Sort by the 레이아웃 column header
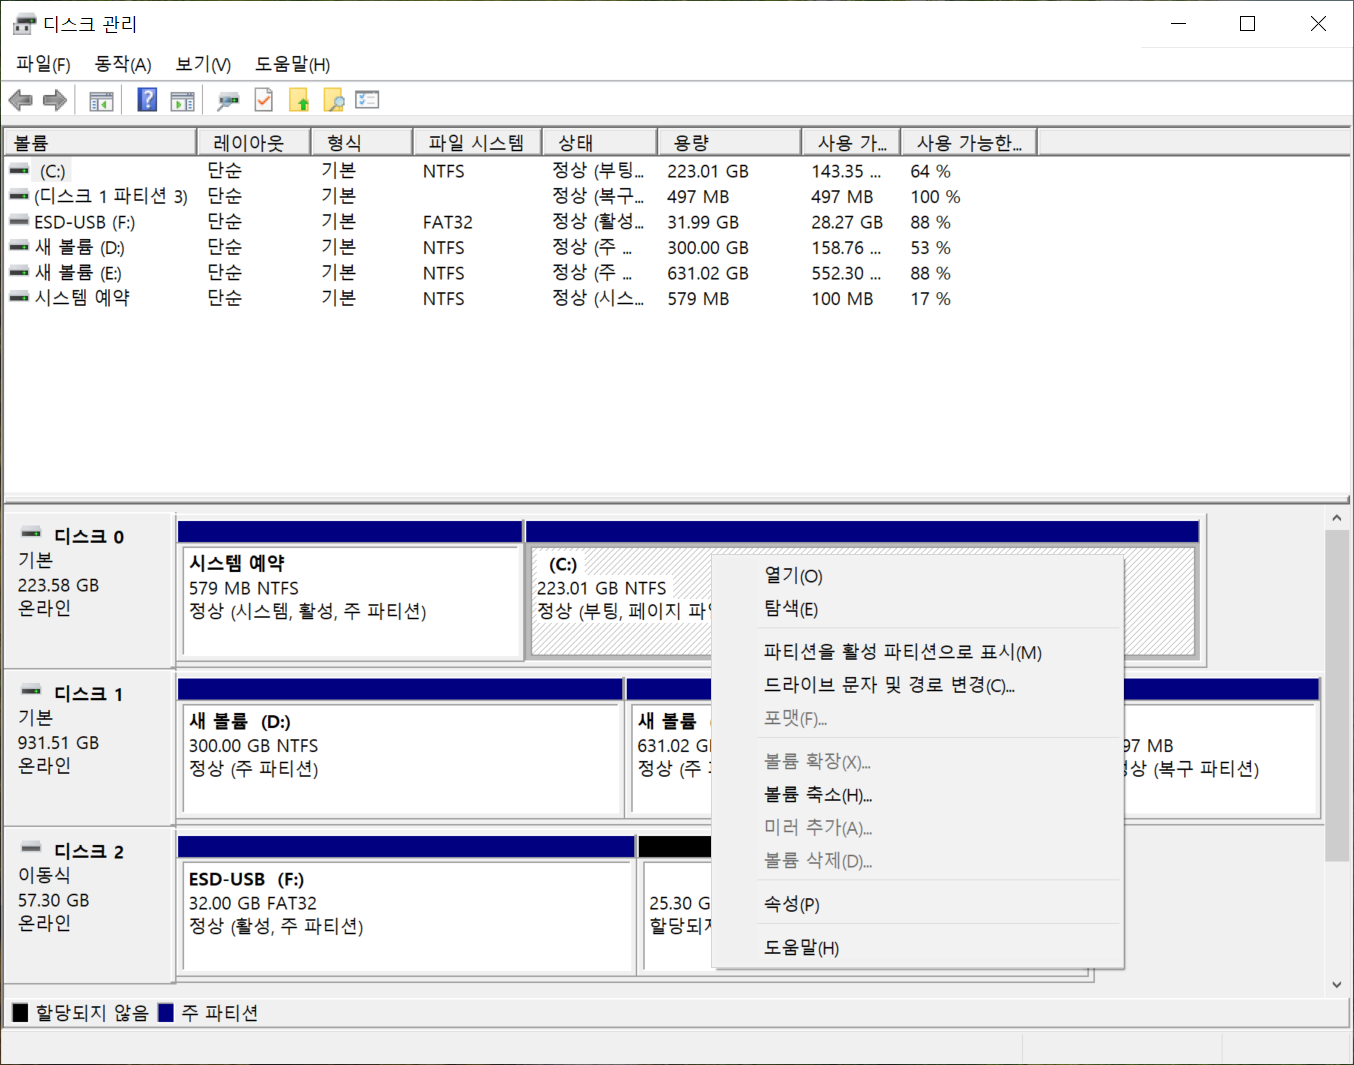1354x1065 pixels. click(253, 143)
